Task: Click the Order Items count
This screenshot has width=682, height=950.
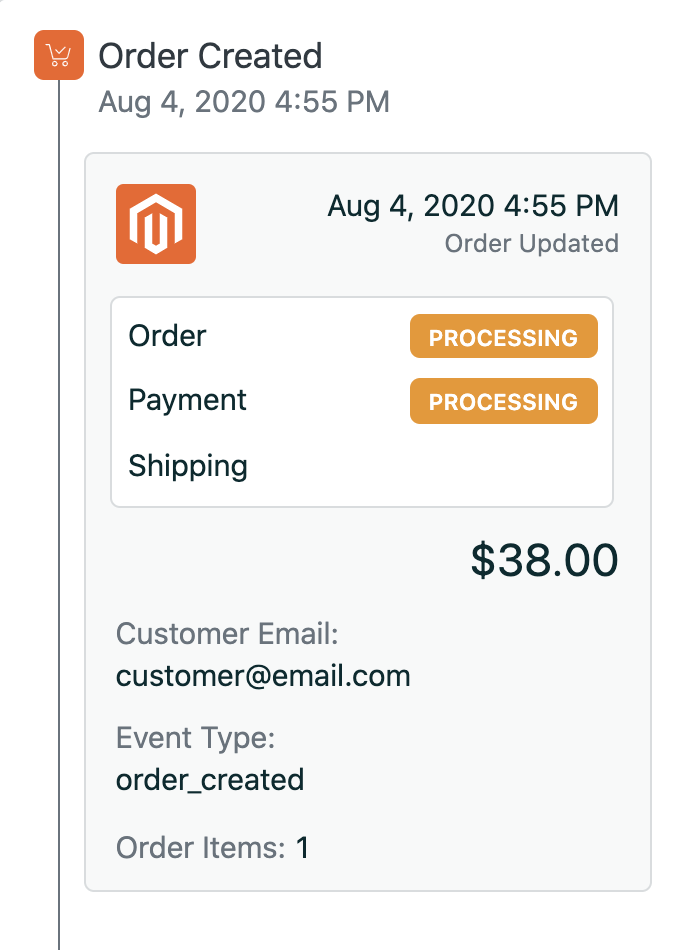Action: coord(302,848)
